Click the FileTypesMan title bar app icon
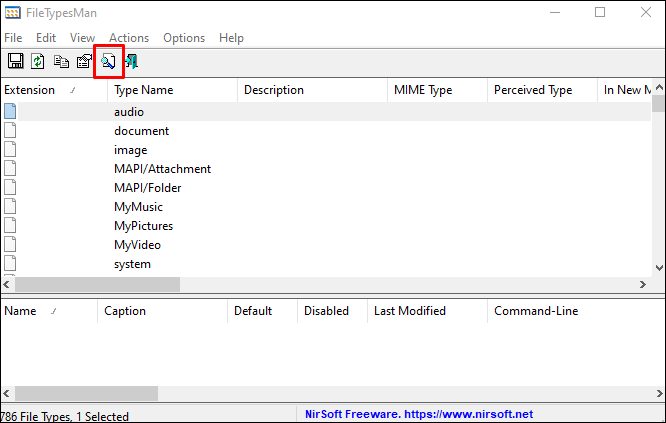Image resolution: width=666 pixels, height=423 pixels. (12, 13)
